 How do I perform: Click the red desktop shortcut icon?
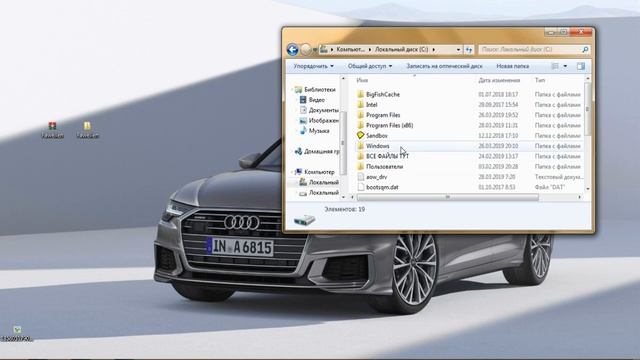coord(52,126)
